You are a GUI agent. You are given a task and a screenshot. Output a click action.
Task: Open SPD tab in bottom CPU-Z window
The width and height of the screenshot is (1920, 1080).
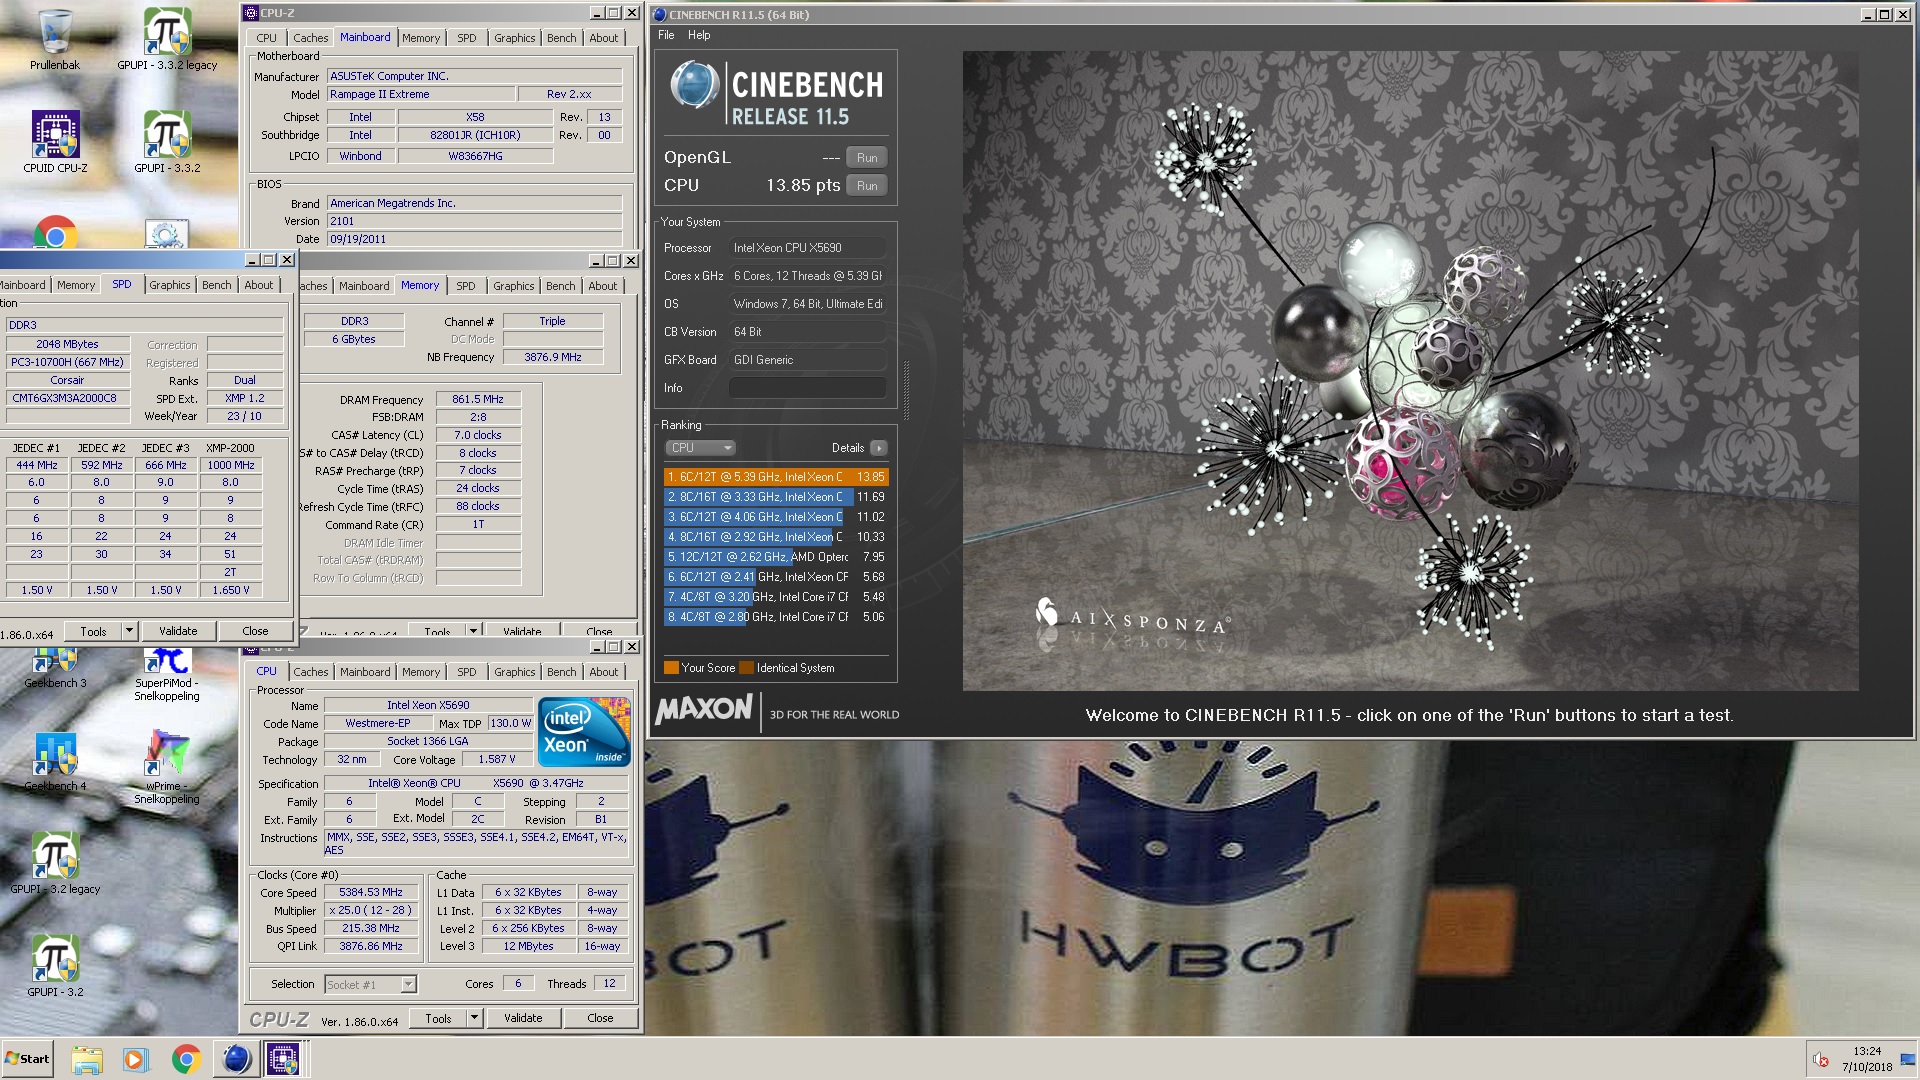tap(467, 672)
